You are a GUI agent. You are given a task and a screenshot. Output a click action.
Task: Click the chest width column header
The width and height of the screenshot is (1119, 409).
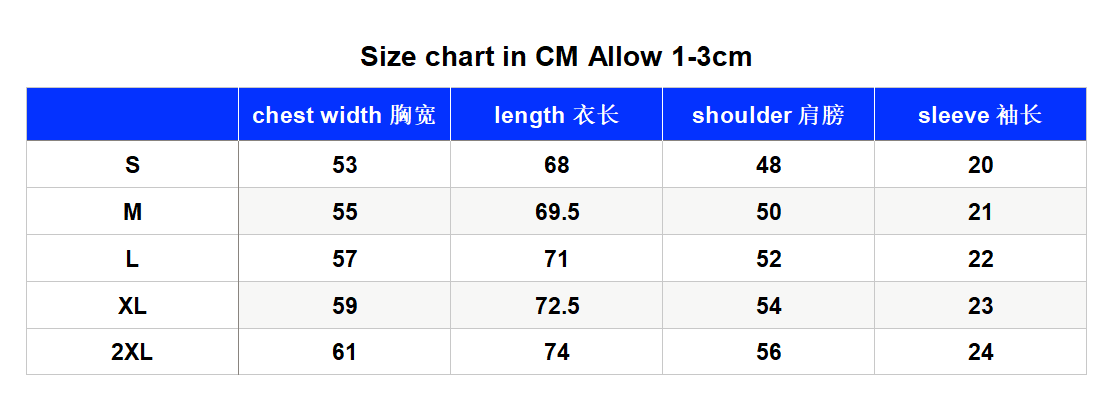[x=344, y=115]
